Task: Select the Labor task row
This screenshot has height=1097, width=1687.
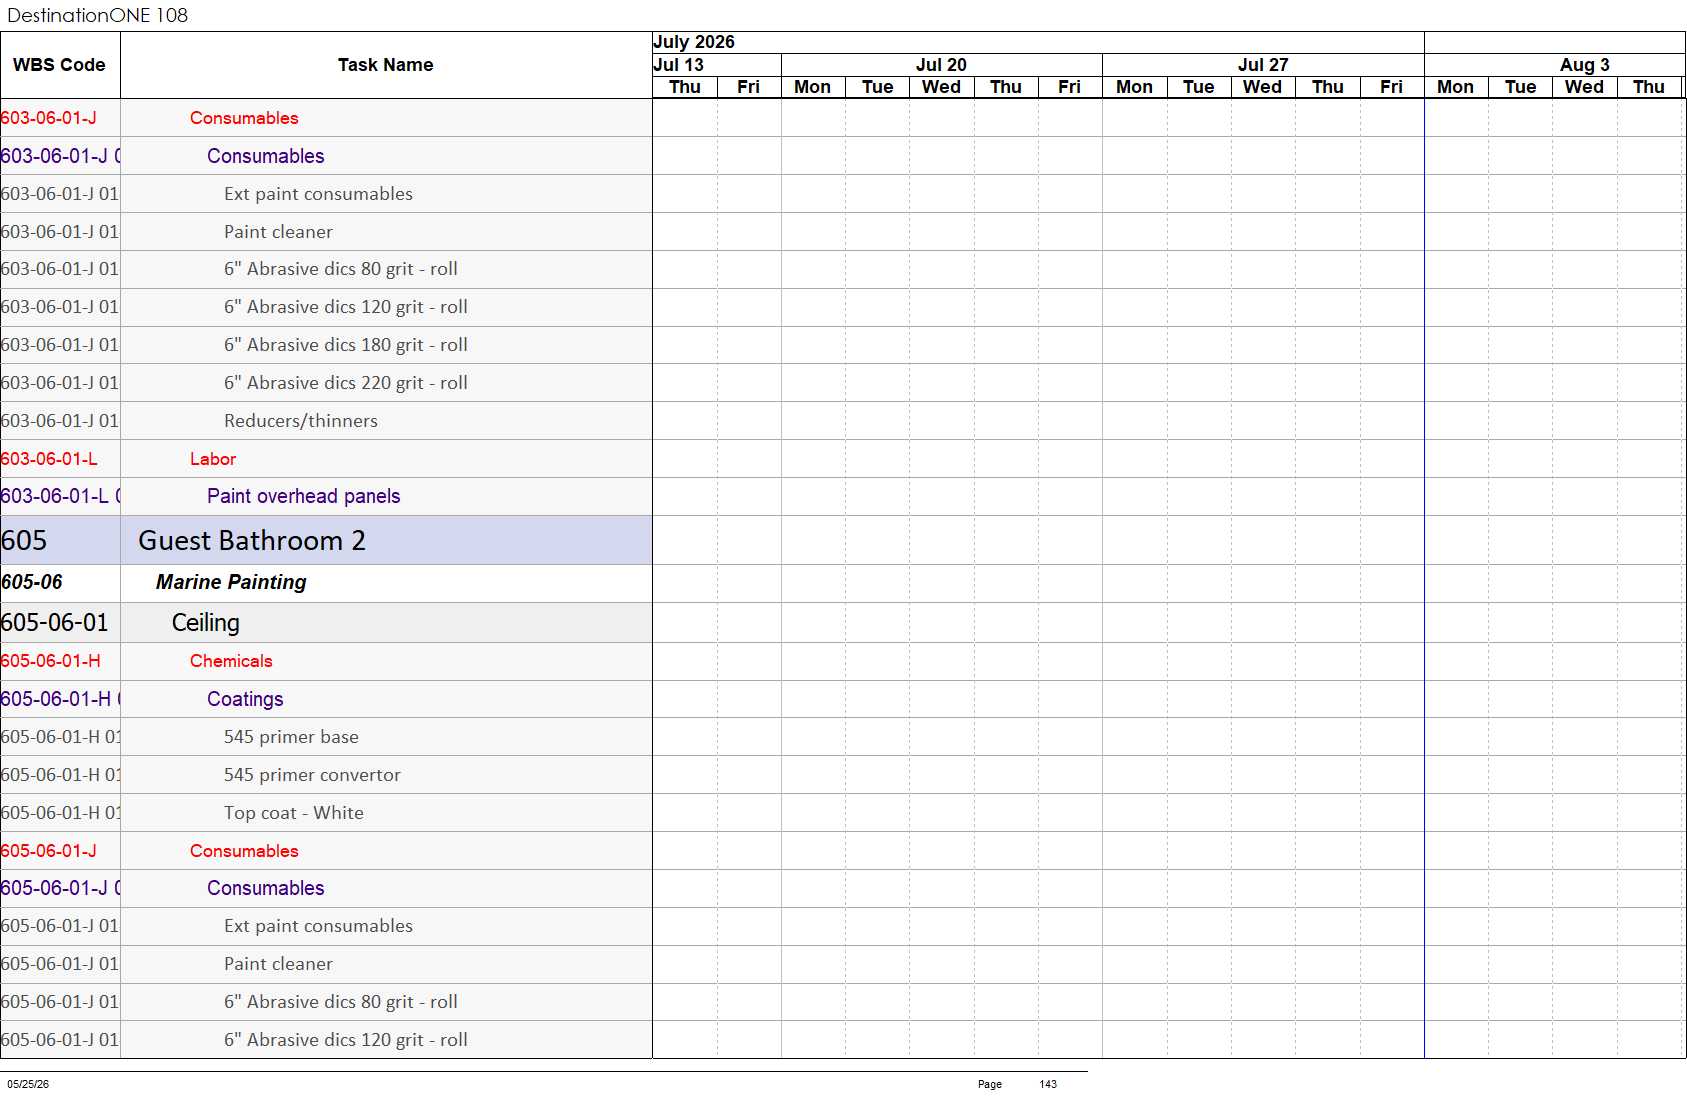Action: point(326,459)
